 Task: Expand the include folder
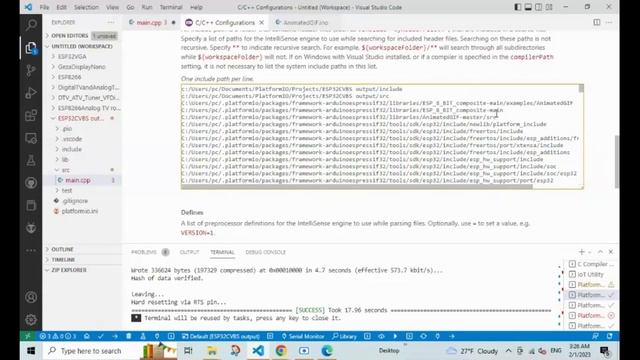(71, 149)
